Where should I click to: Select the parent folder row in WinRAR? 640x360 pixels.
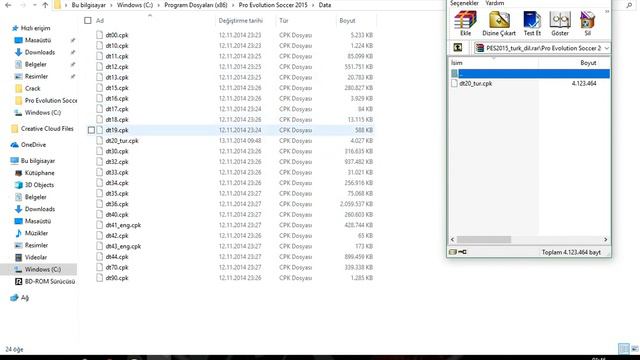530,73
